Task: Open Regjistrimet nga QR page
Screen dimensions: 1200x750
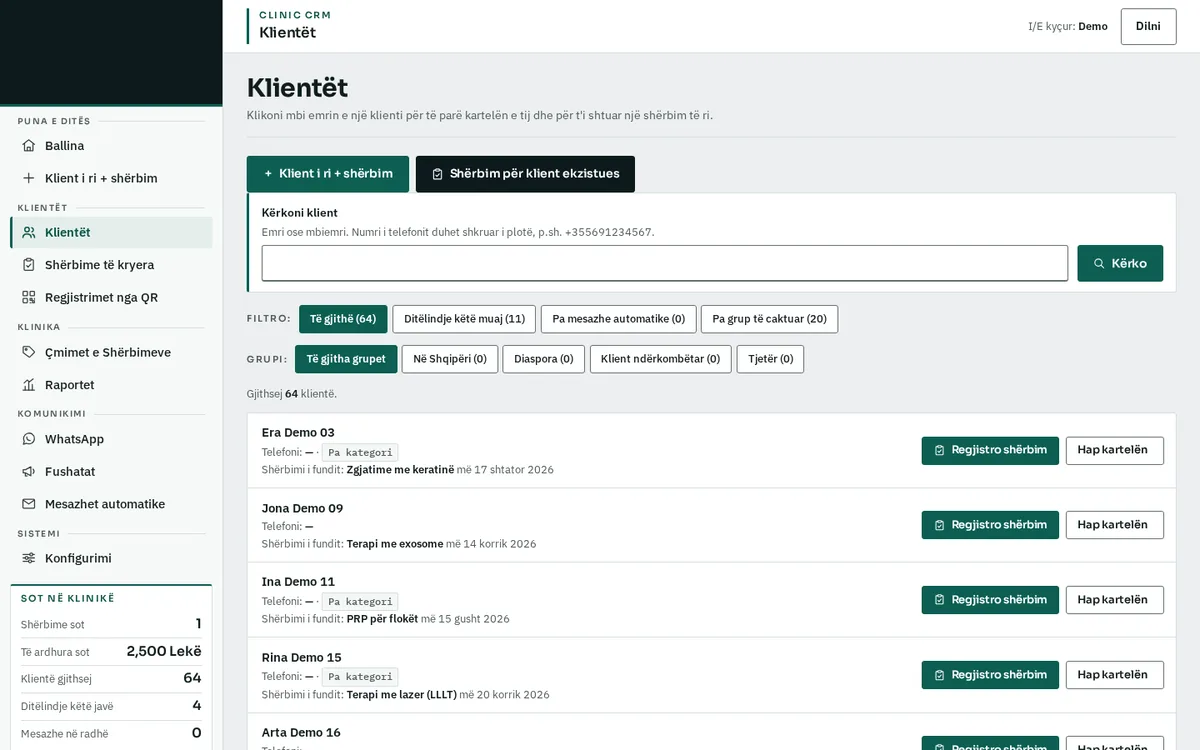Action: click(x=111, y=297)
